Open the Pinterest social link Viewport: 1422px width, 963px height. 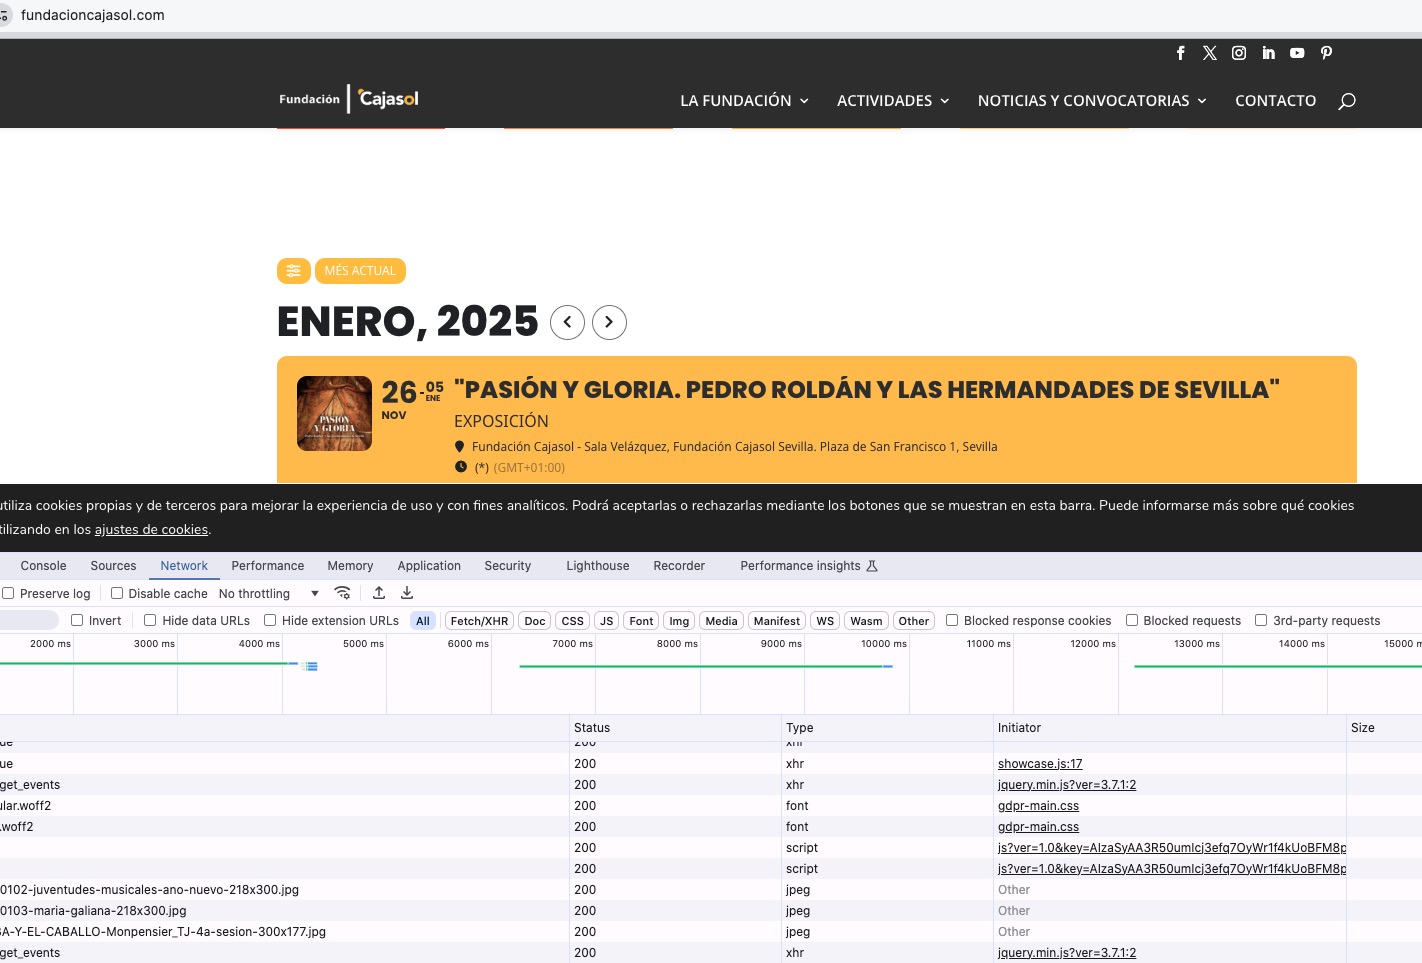pos(1326,53)
